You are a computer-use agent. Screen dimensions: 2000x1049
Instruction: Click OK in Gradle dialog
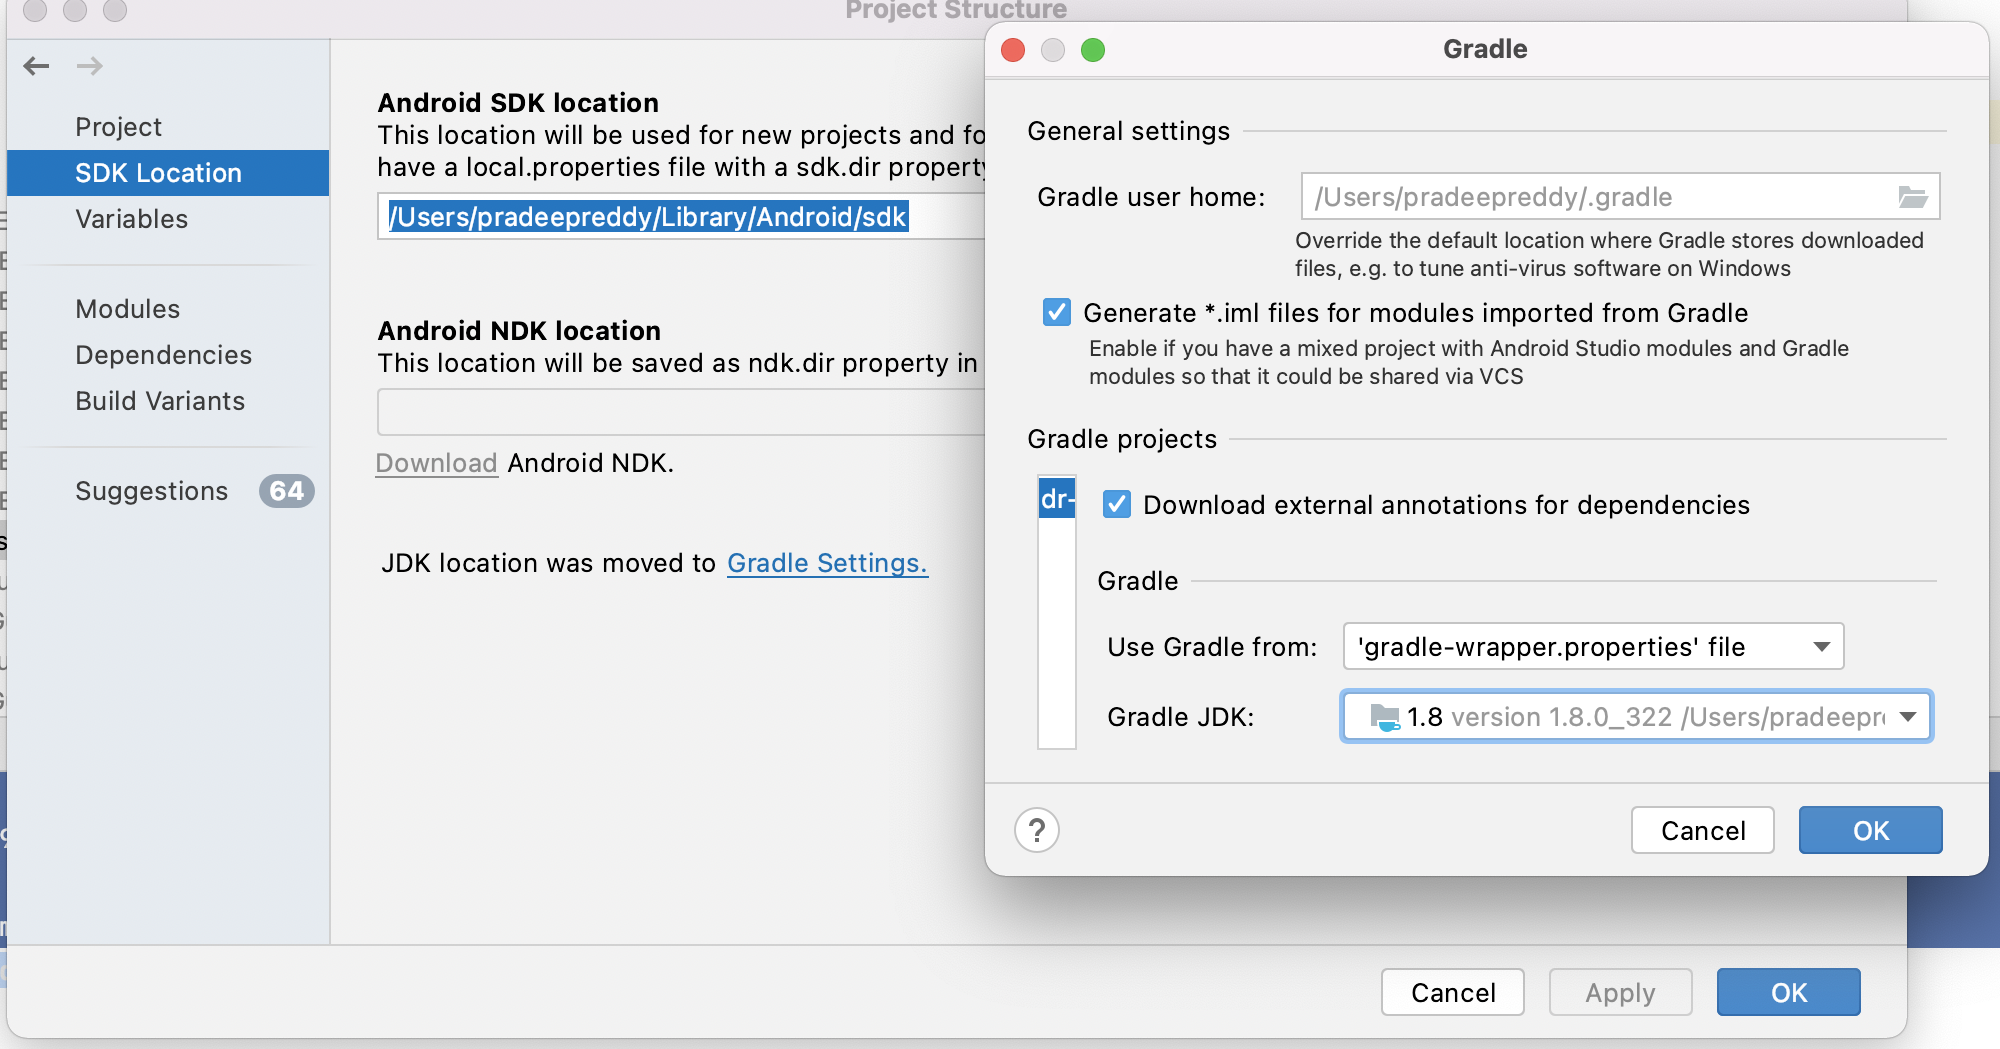point(1871,830)
